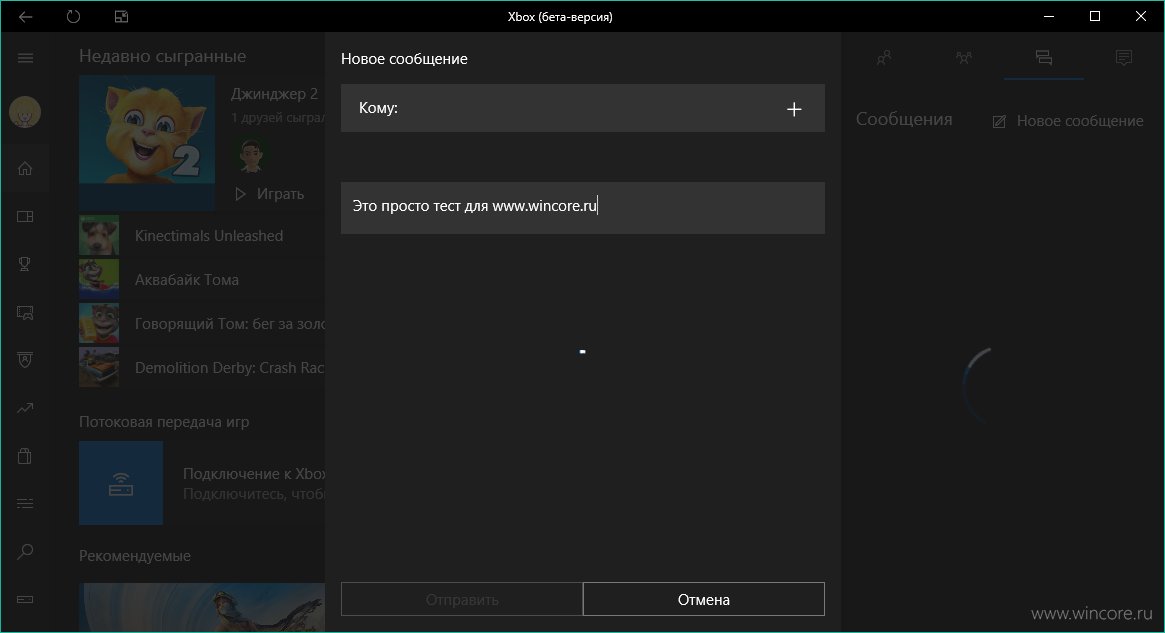Open Аквабайк Тома thumbnail
Image resolution: width=1165 pixels, height=633 pixels.
[99, 279]
